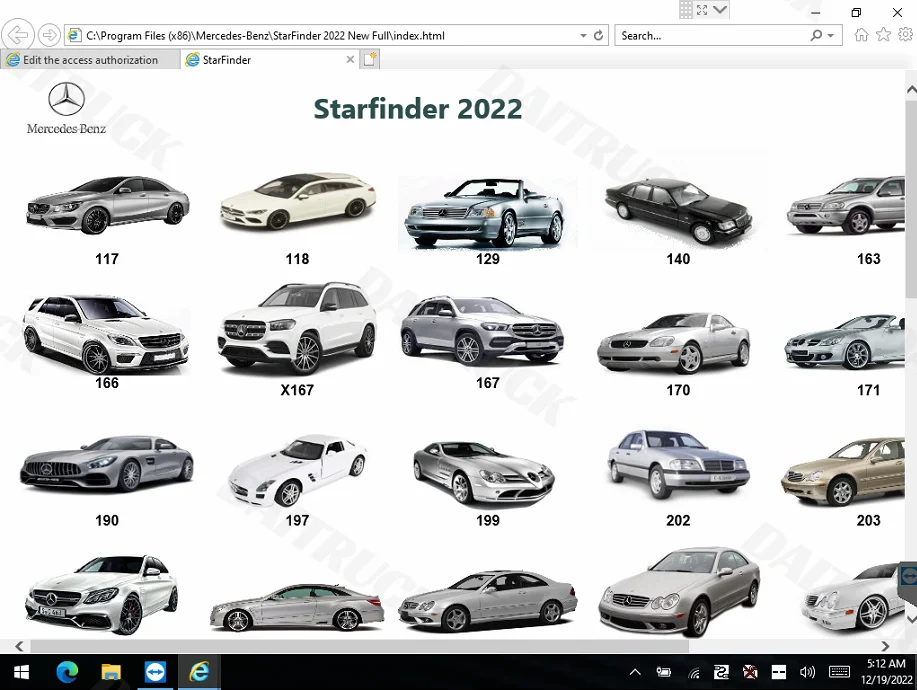
Task: Open the browser Home page icon
Action: tap(861, 35)
